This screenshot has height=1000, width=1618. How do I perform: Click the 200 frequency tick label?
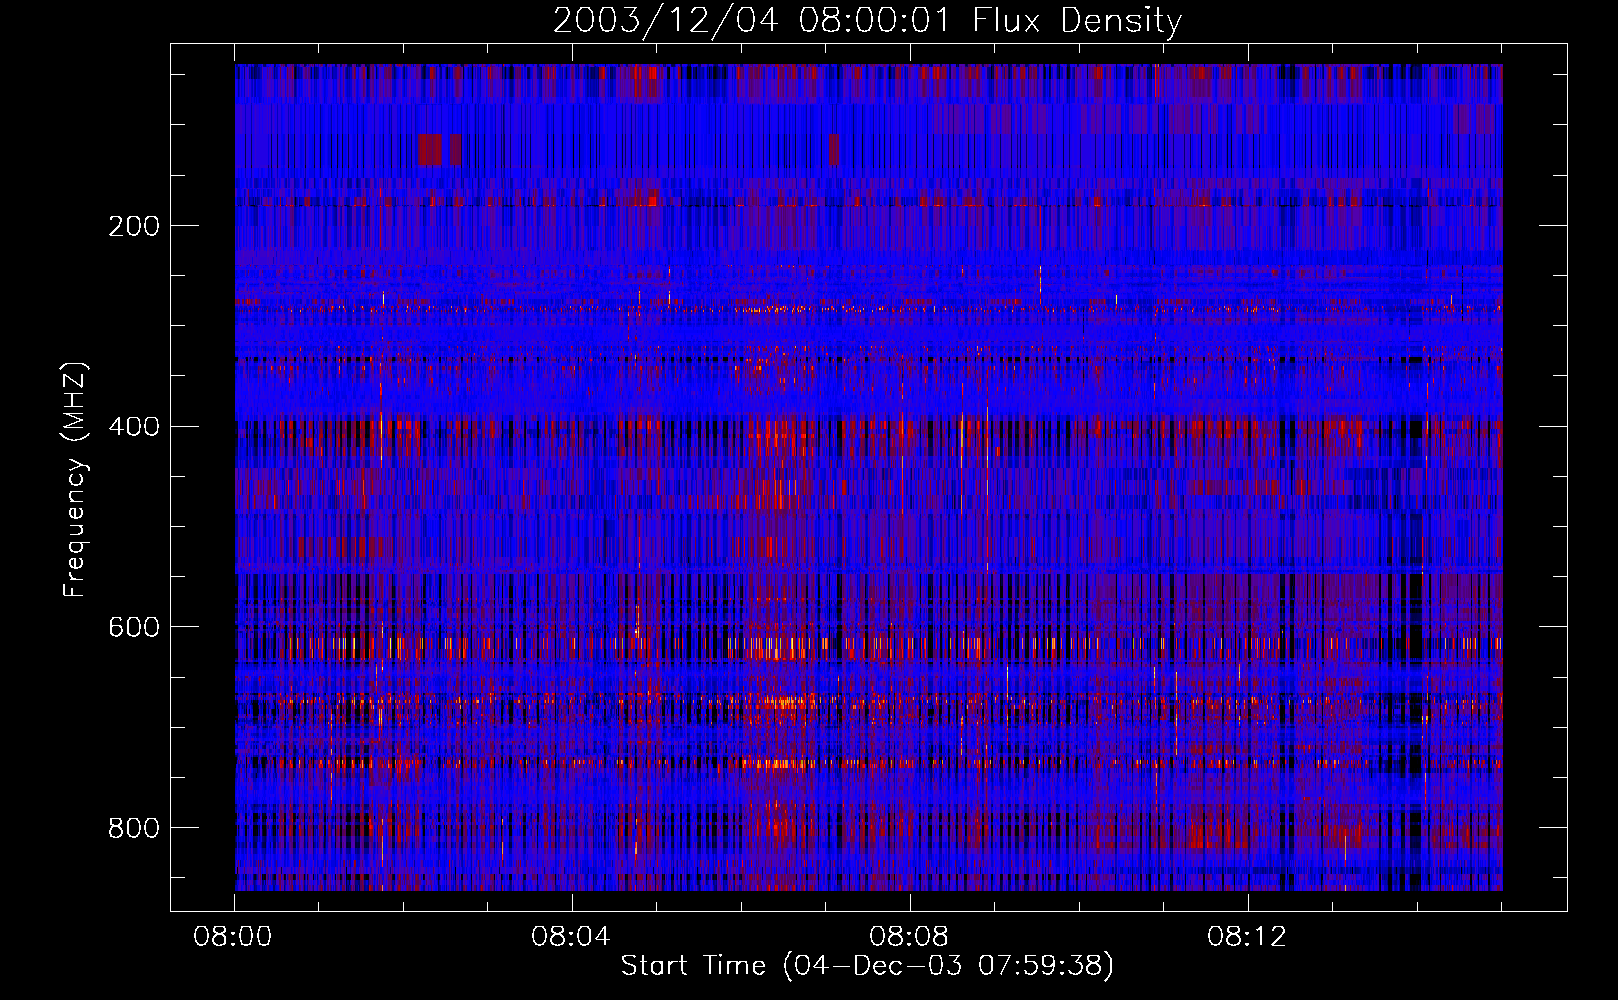tap(134, 226)
